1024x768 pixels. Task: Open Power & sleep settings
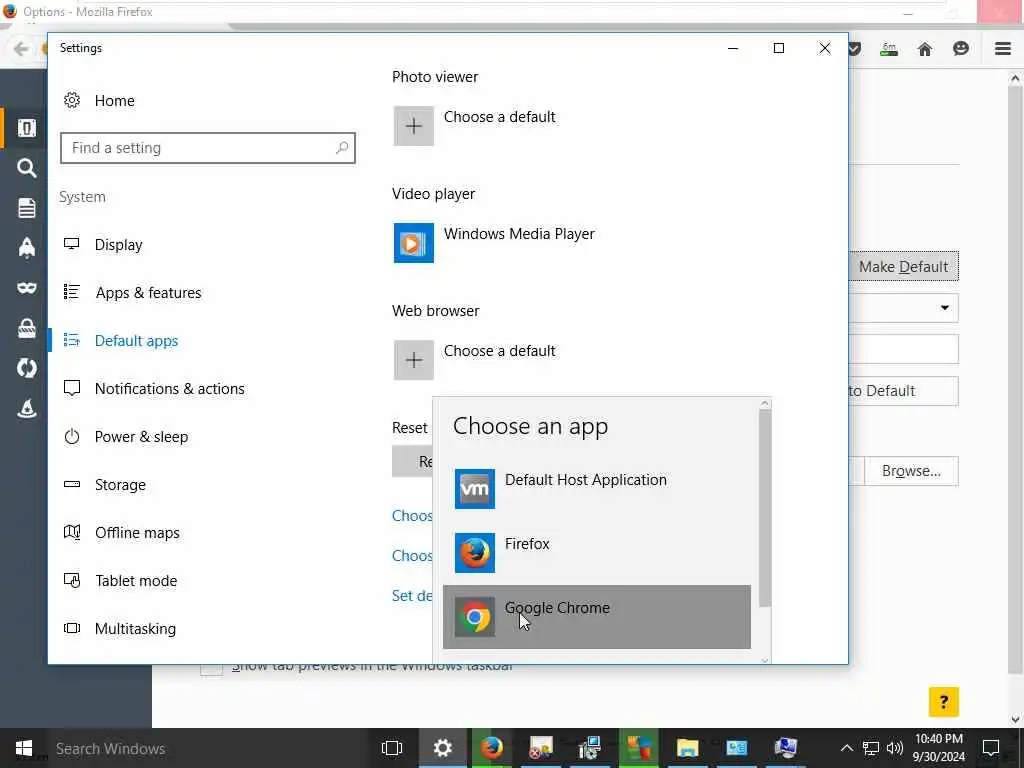(x=141, y=437)
